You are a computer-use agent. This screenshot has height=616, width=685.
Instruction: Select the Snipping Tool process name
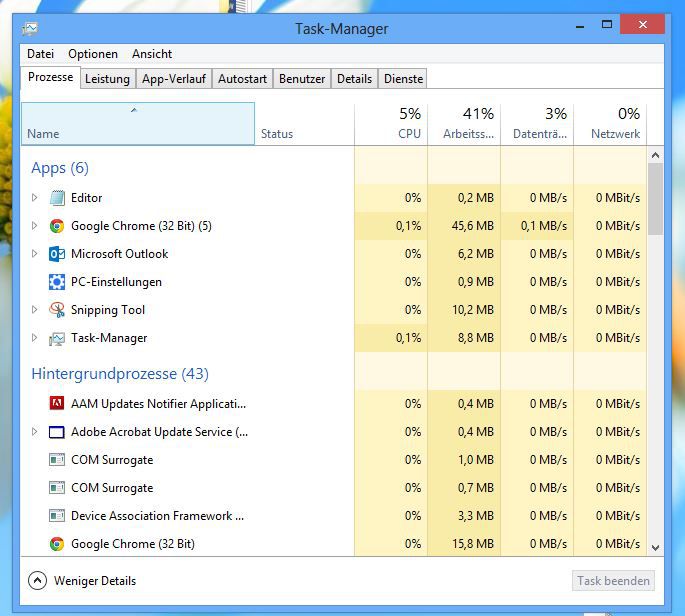[107, 310]
